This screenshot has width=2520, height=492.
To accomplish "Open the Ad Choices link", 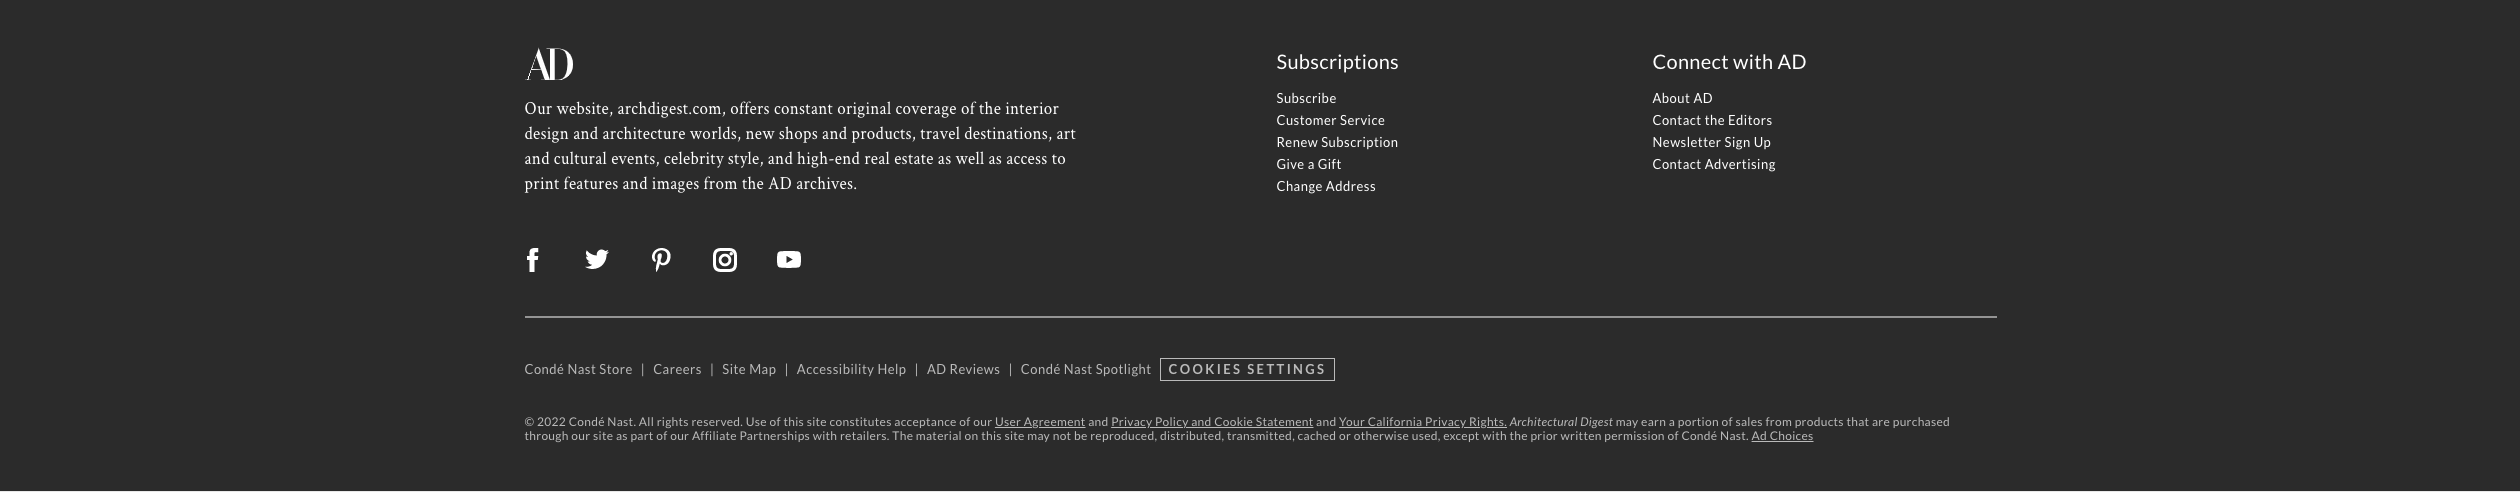I will pos(1782,436).
